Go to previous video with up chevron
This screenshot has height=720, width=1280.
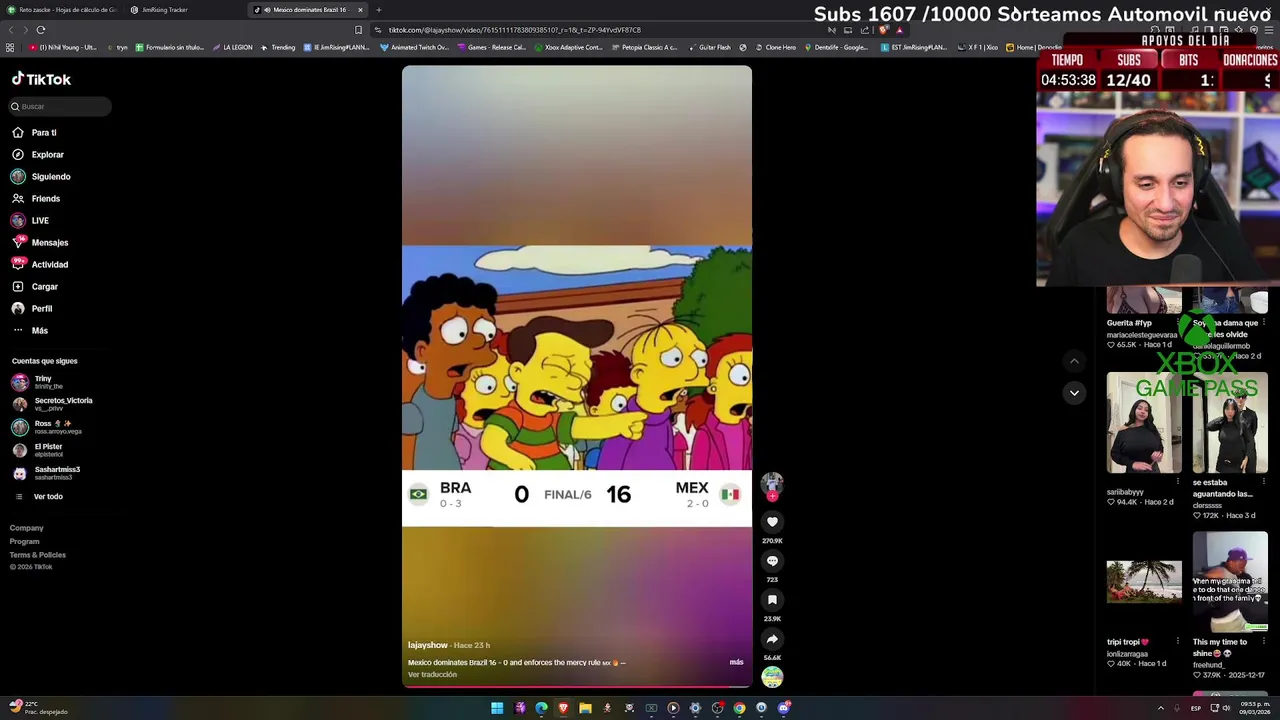point(1074,362)
